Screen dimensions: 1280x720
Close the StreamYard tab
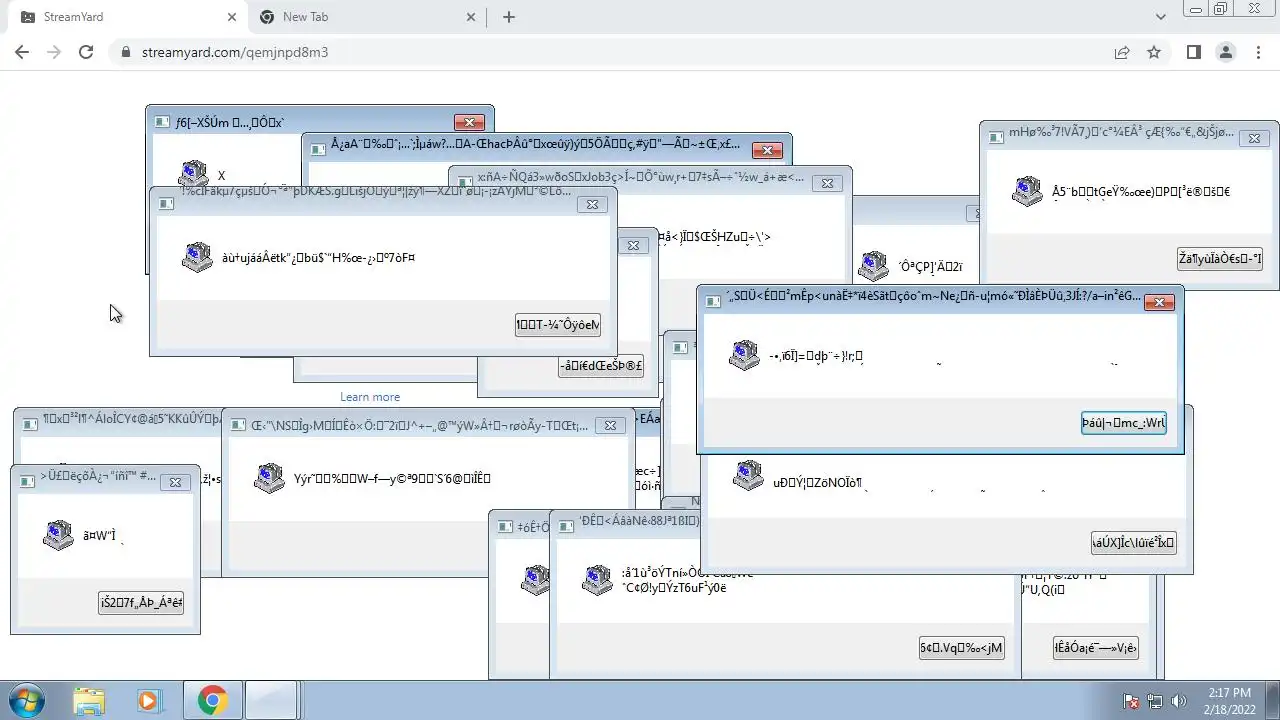tap(232, 17)
